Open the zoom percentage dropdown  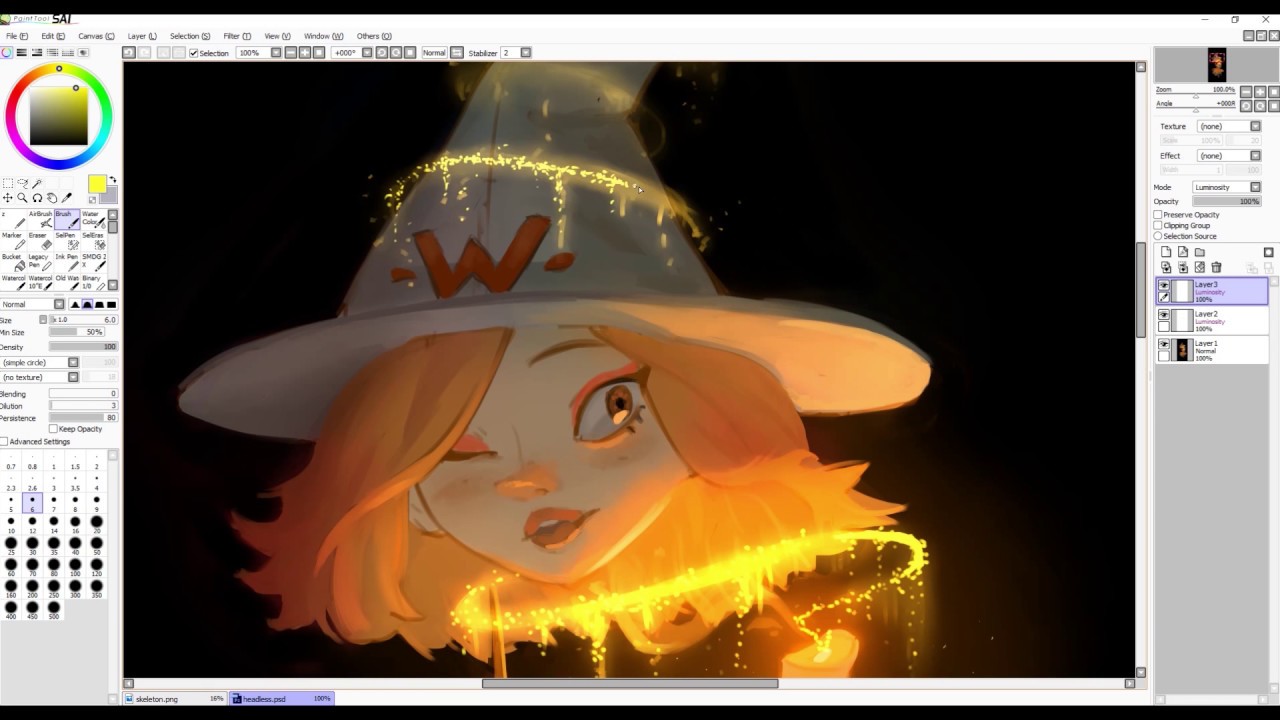tap(276, 52)
